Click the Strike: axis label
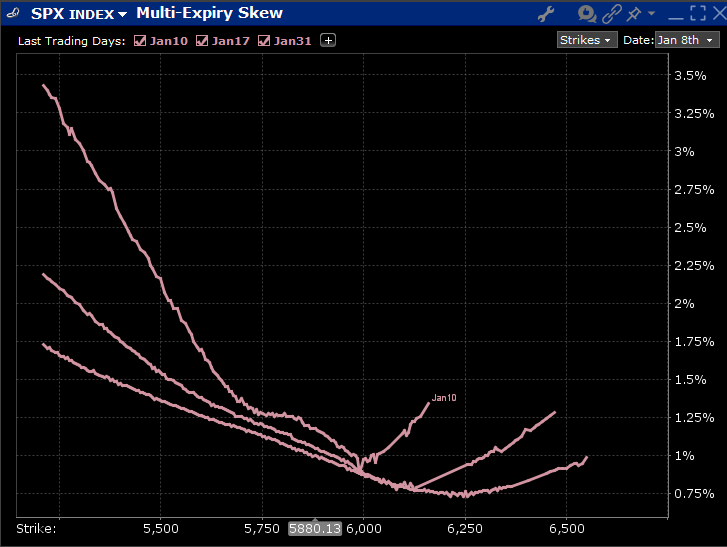The image size is (727, 547). 36,528
